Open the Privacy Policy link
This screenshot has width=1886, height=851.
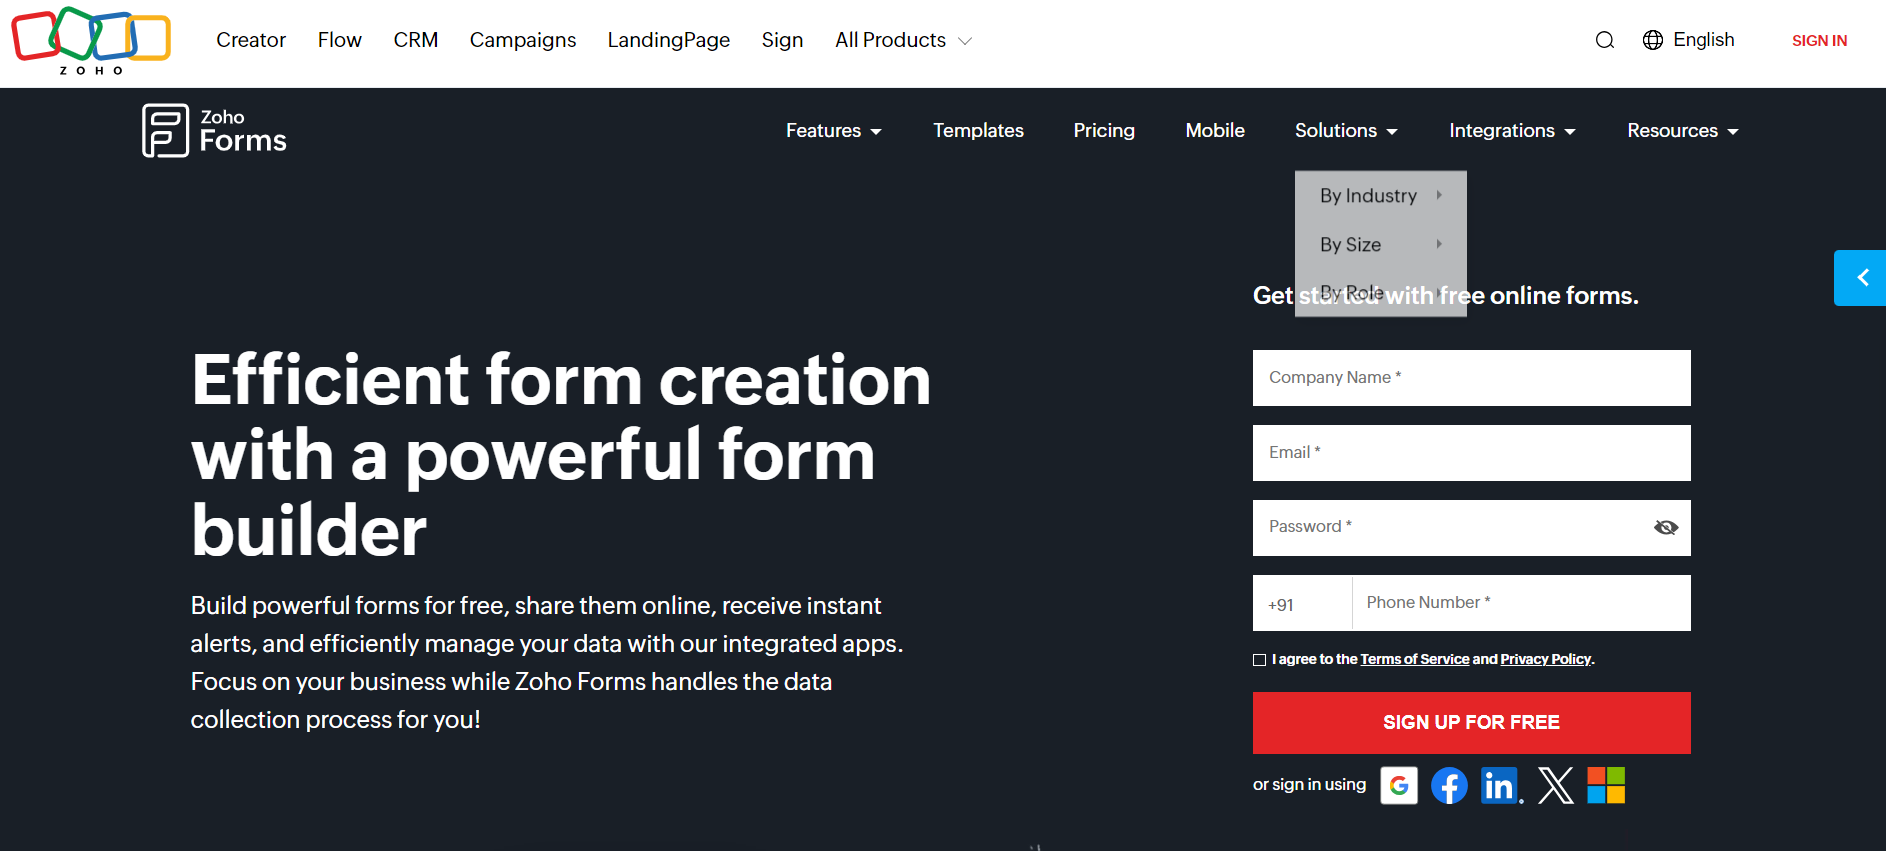pyautogui.click(x=1545, y=660)
